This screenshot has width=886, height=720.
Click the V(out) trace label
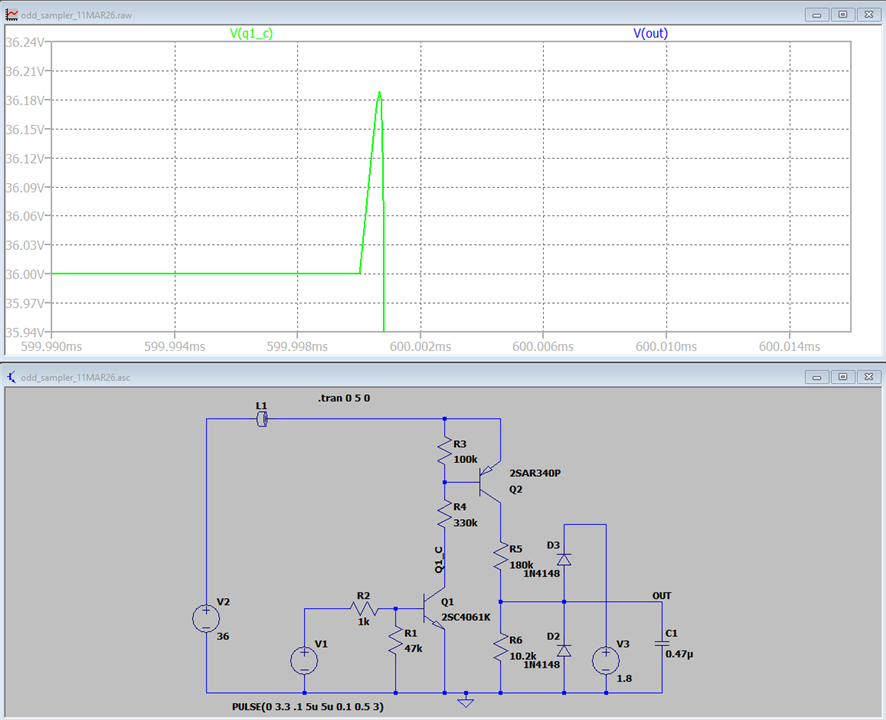coord(650,33)
